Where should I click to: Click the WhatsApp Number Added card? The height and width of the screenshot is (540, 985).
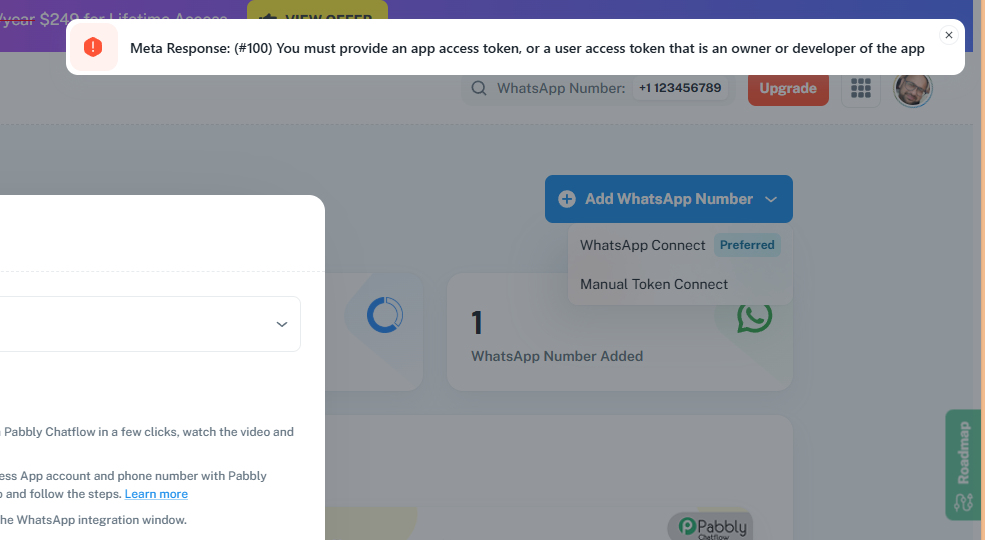(619, 332)
